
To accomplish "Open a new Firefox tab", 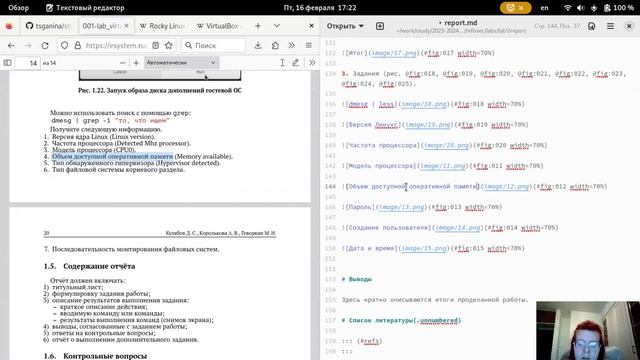I will coord(258,26).
